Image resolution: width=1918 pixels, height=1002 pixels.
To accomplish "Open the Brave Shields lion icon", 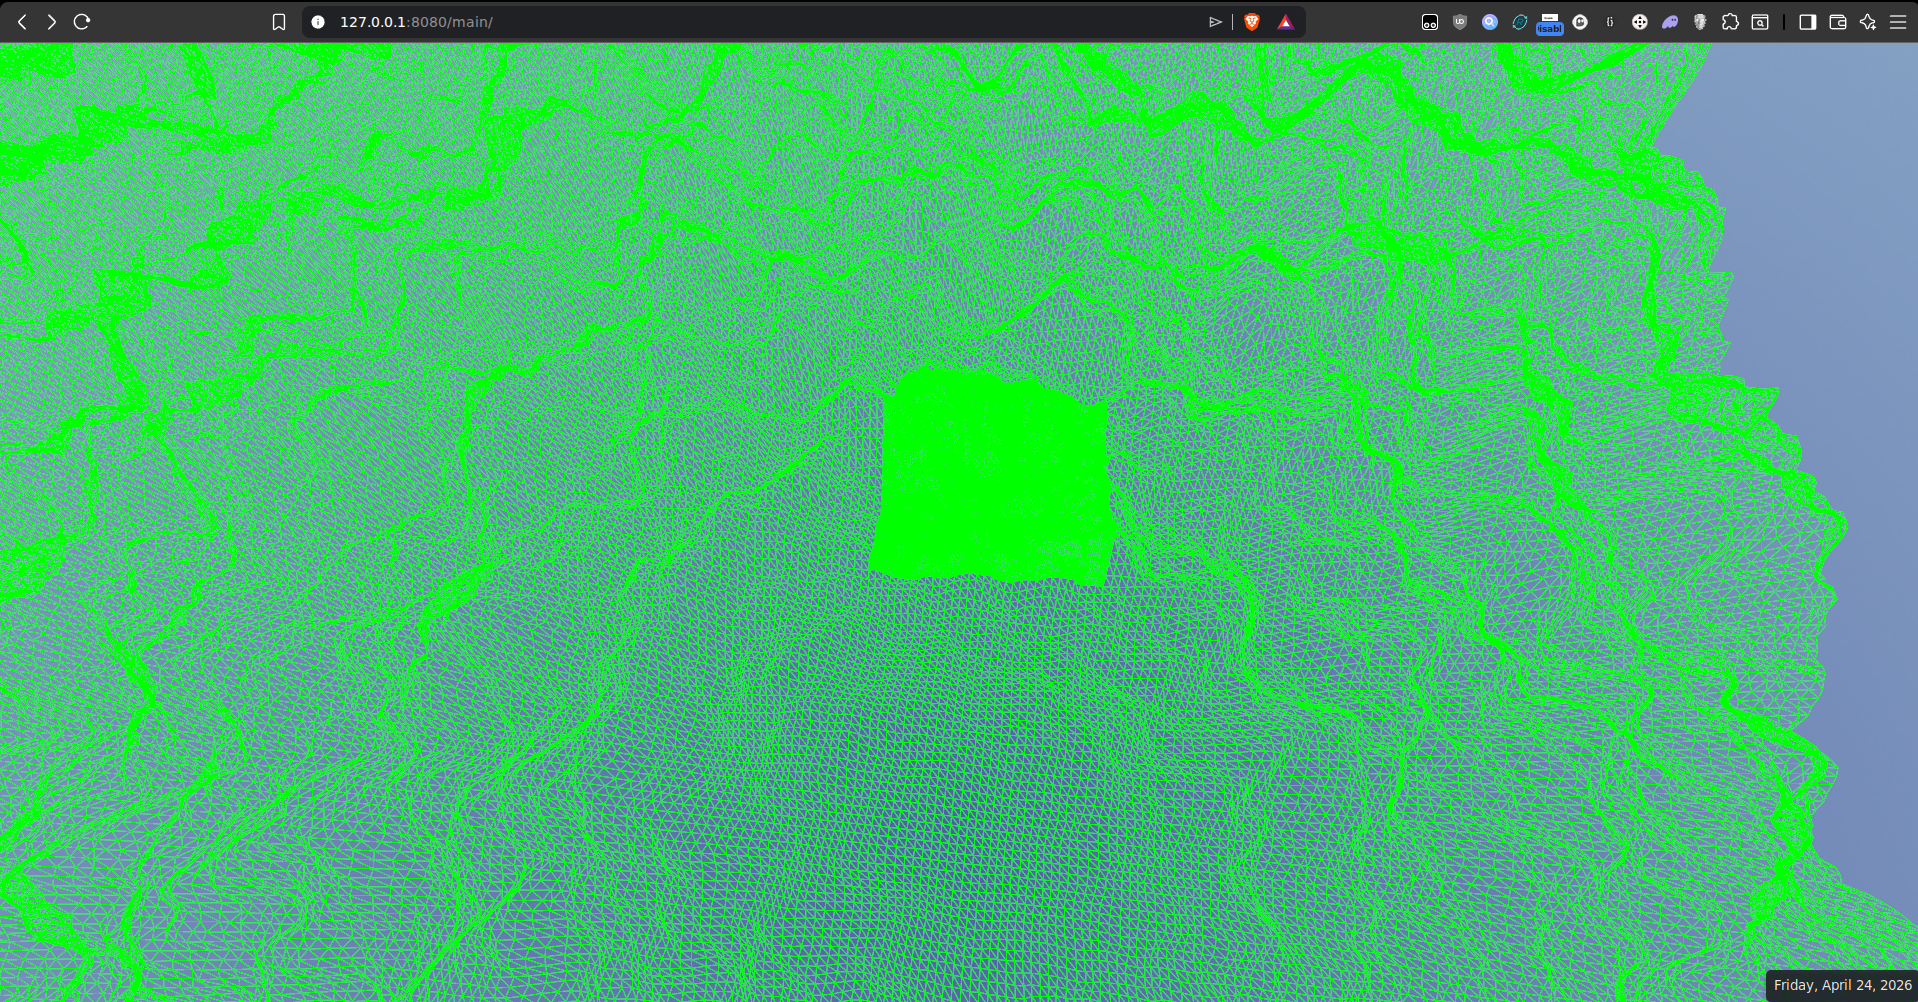I will (1252, 22).
